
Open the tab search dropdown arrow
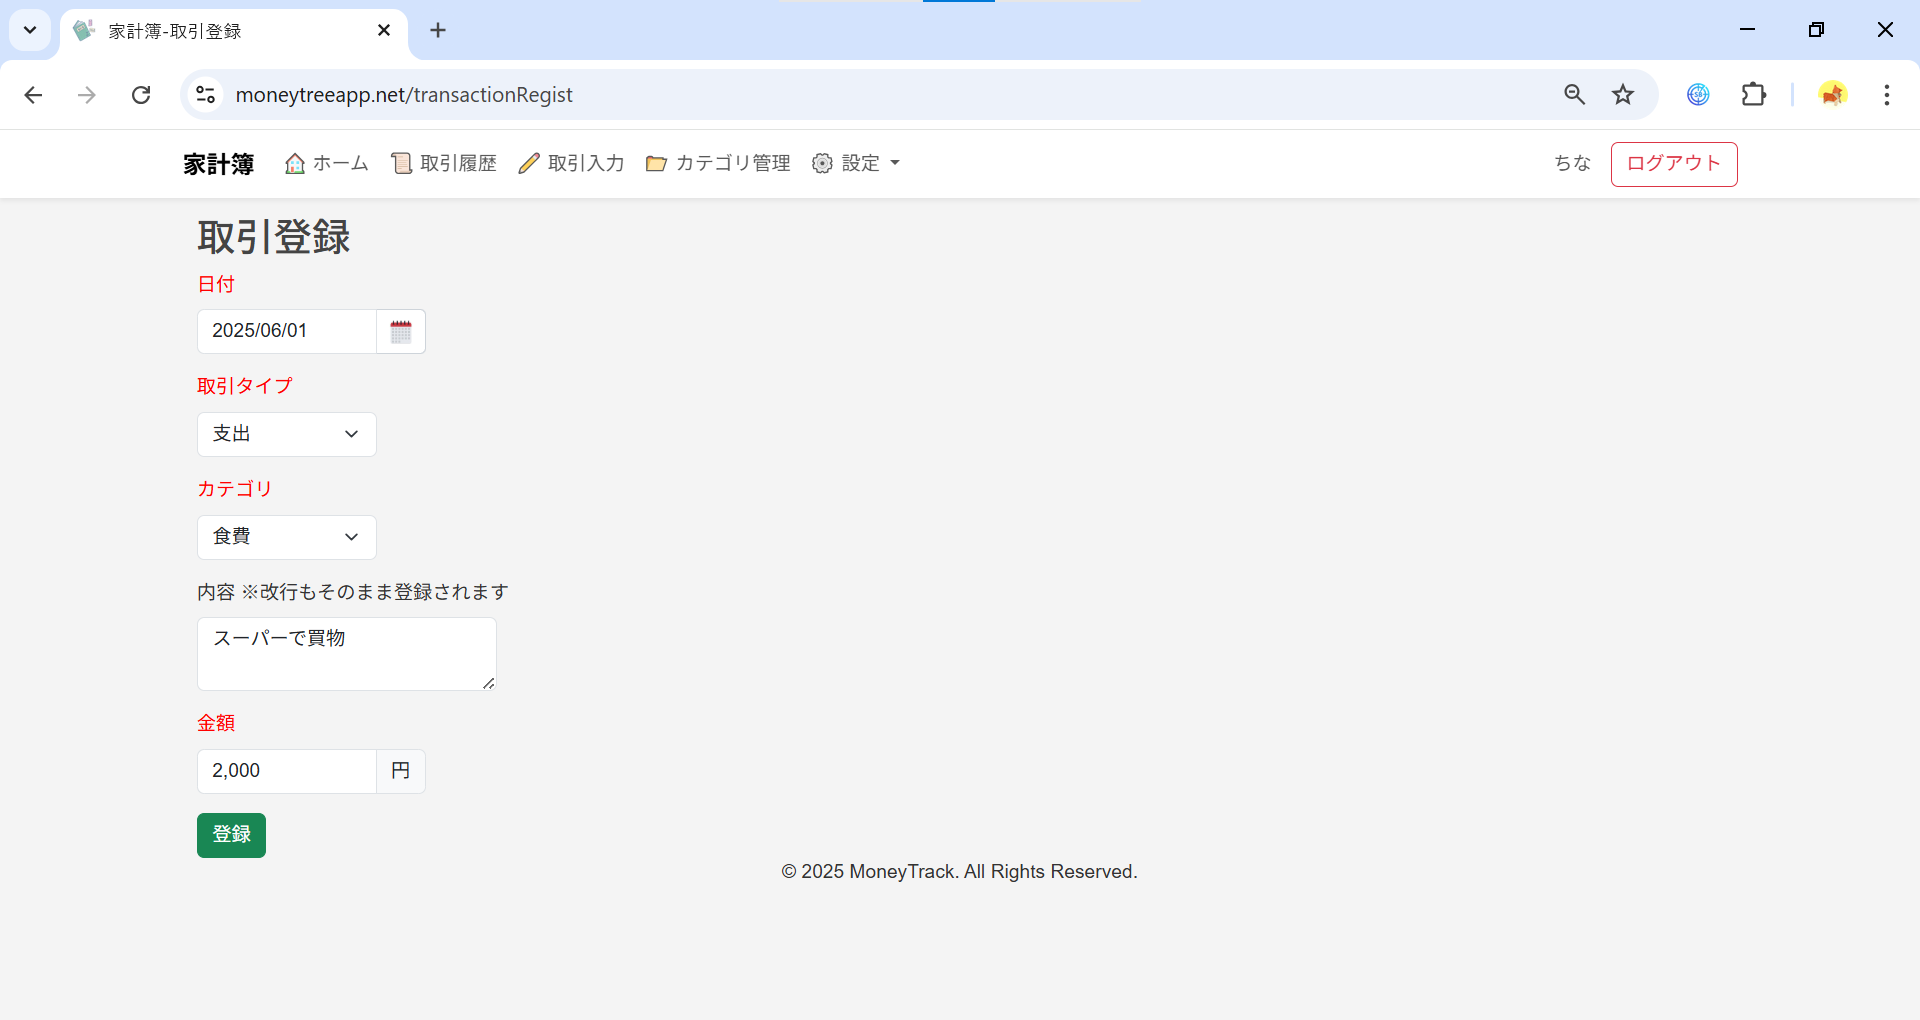[x=30, y=30]
